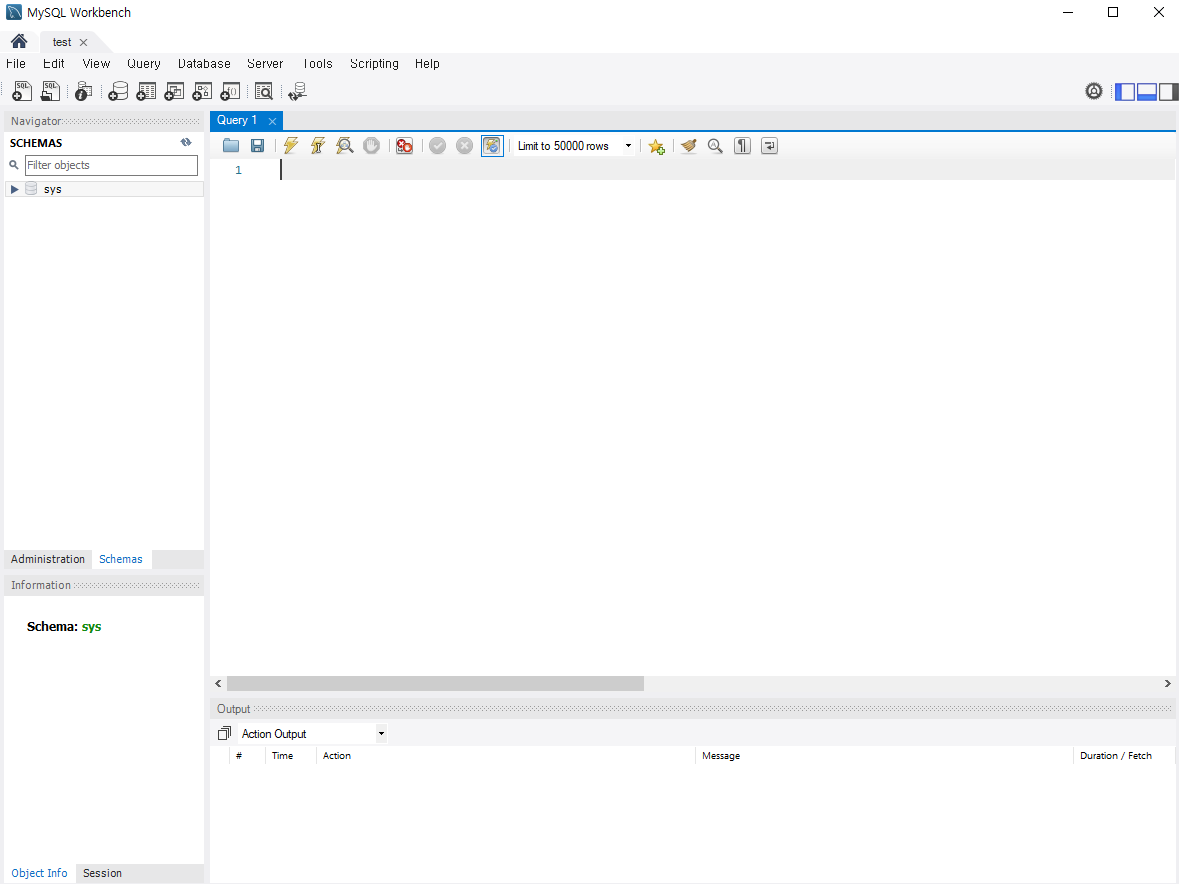Toggle autocommit mode button
1179x884 pixels.
tap(492, 146)
